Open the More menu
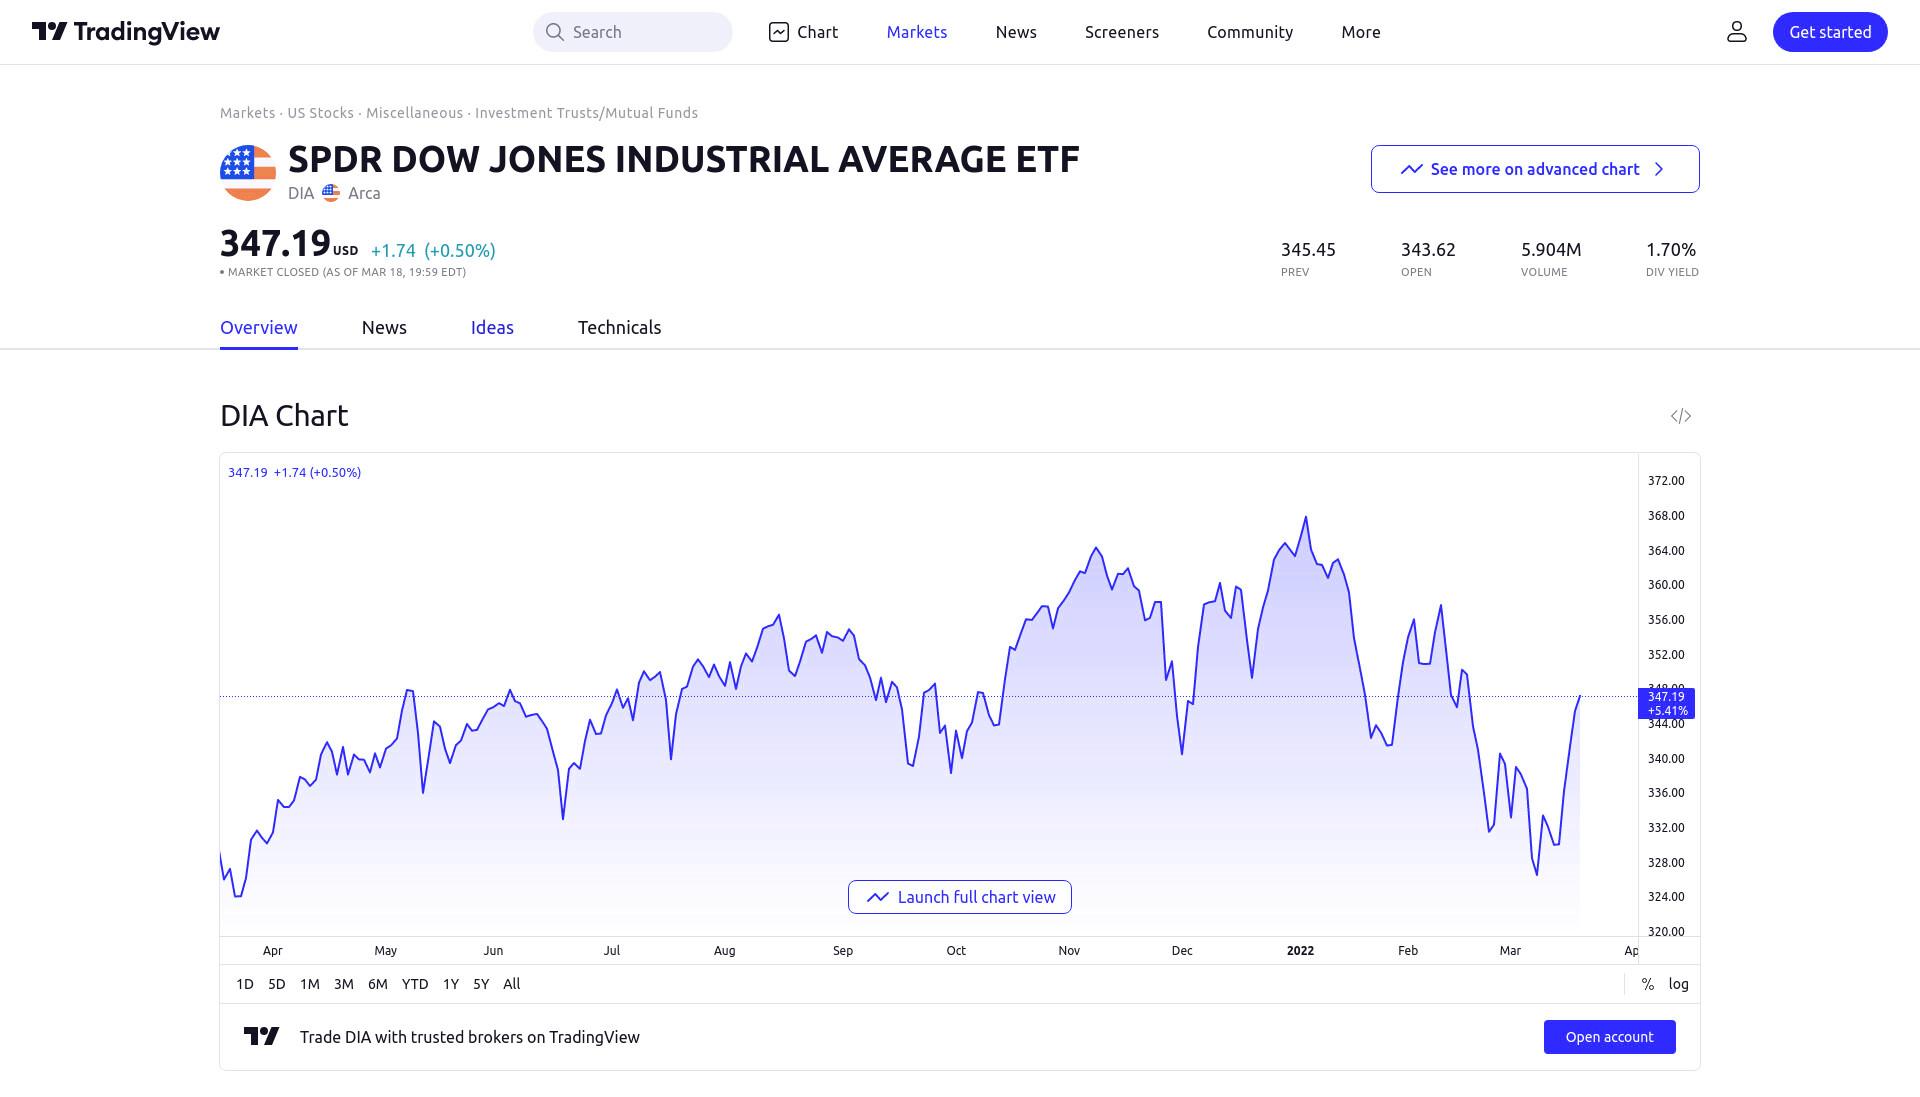 (1361, 32)
